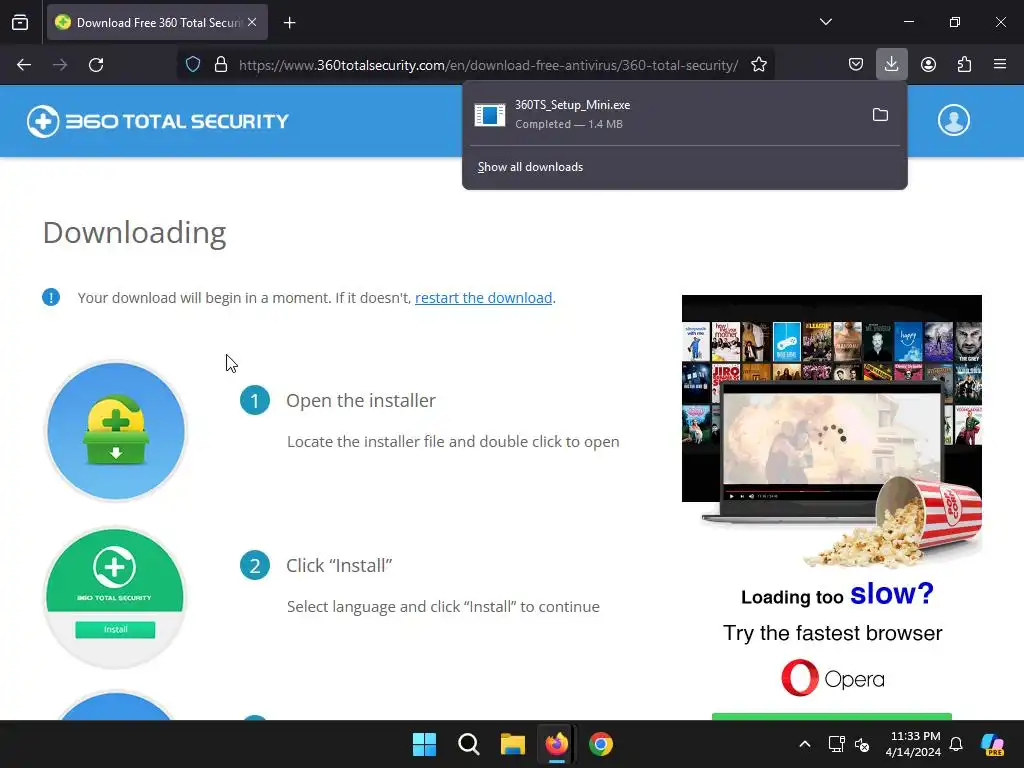1024x768 pixels.
Task: Click the Downloading page heading
Action: 135,233
